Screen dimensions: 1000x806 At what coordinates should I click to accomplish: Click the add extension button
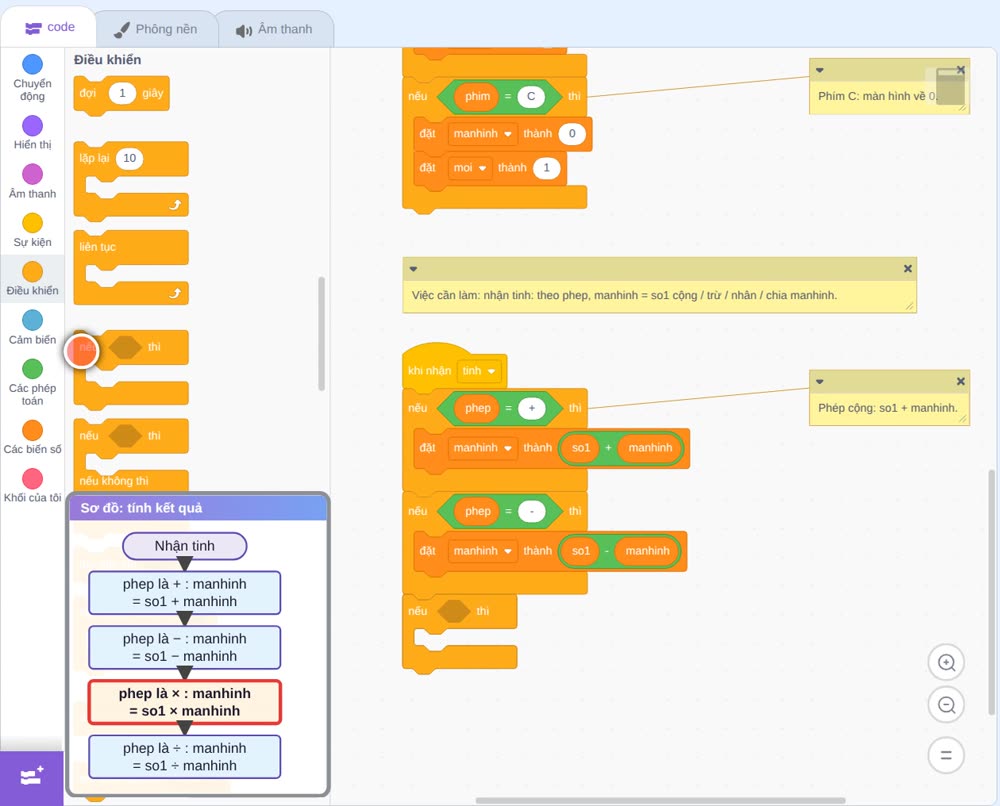pyautogui.click(x=32, y=777)
